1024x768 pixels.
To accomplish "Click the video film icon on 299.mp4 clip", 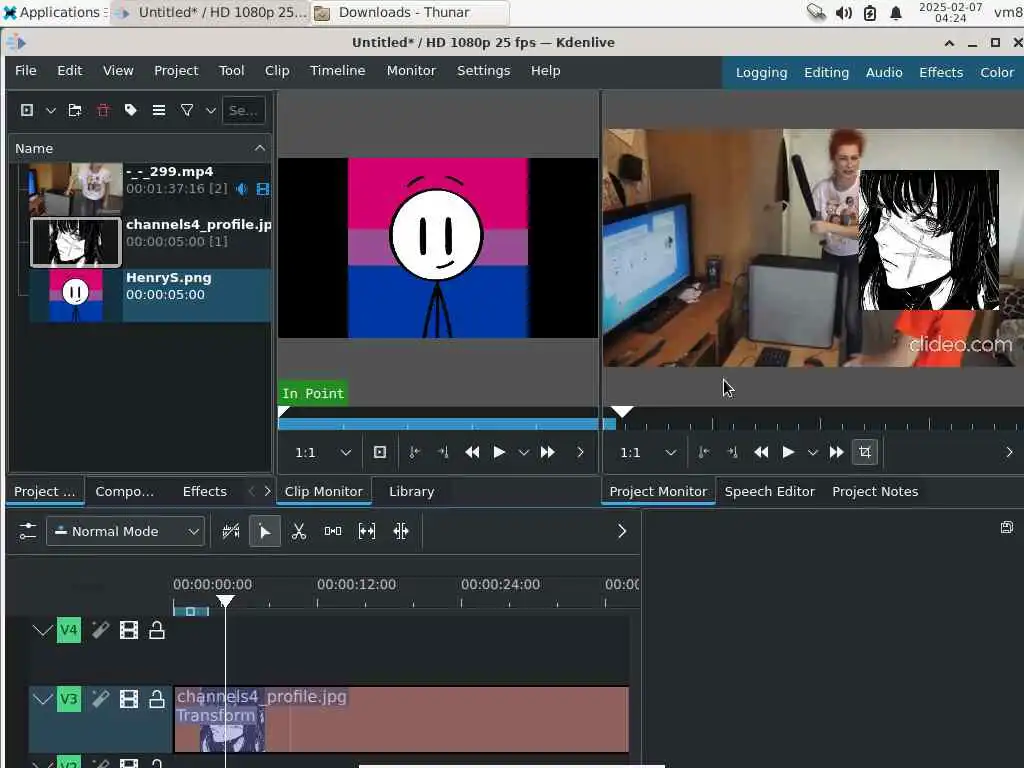I will tap(263, 189).
